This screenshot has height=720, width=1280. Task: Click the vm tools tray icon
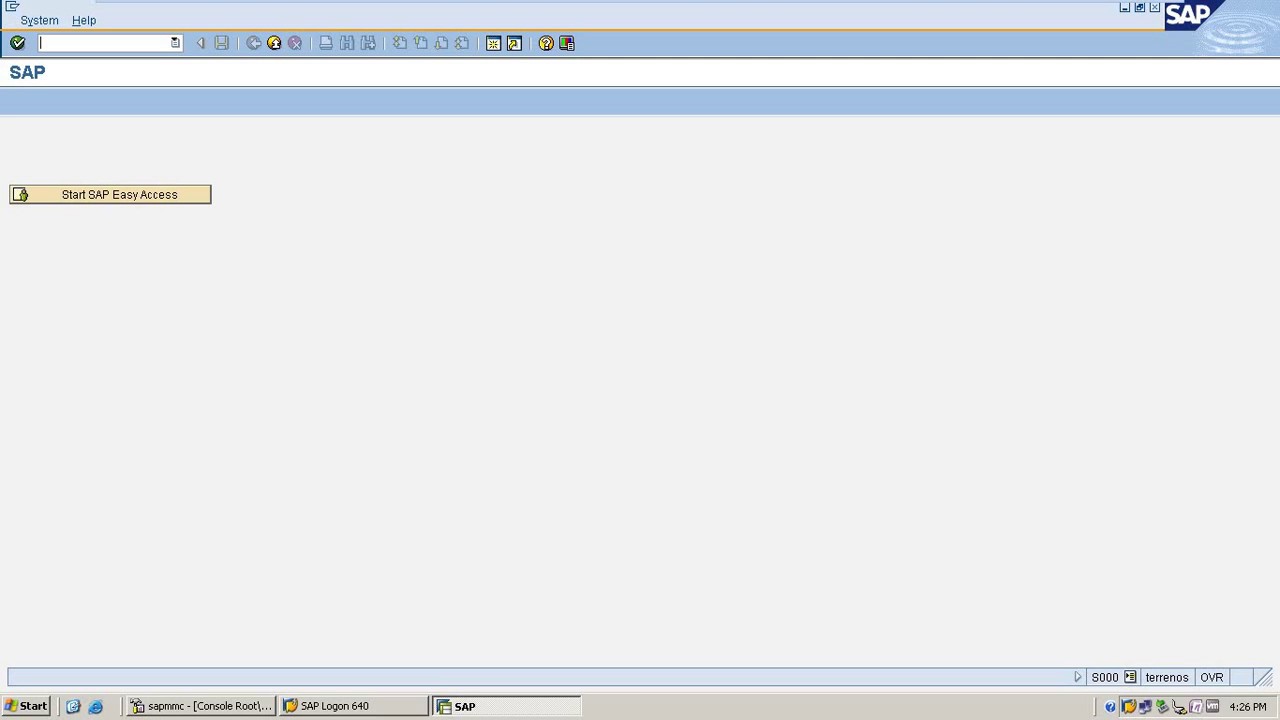coord(1213,707)
